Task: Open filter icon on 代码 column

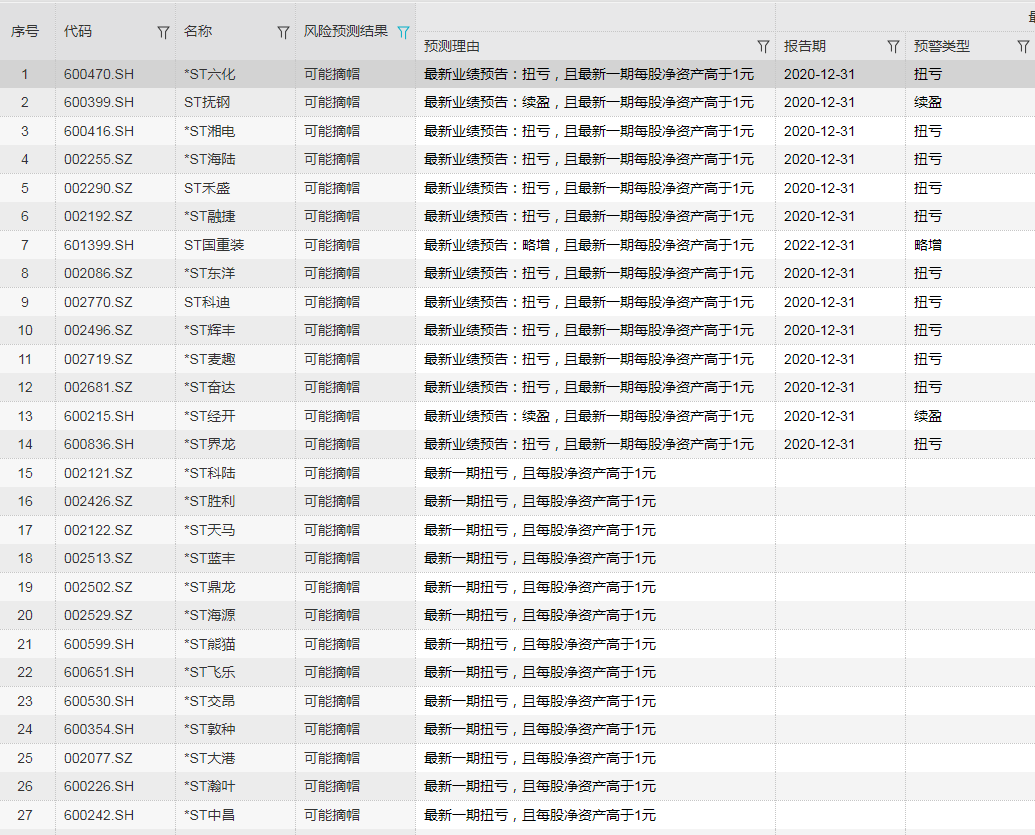Action: pyautogui.click(x=163, y=32)
